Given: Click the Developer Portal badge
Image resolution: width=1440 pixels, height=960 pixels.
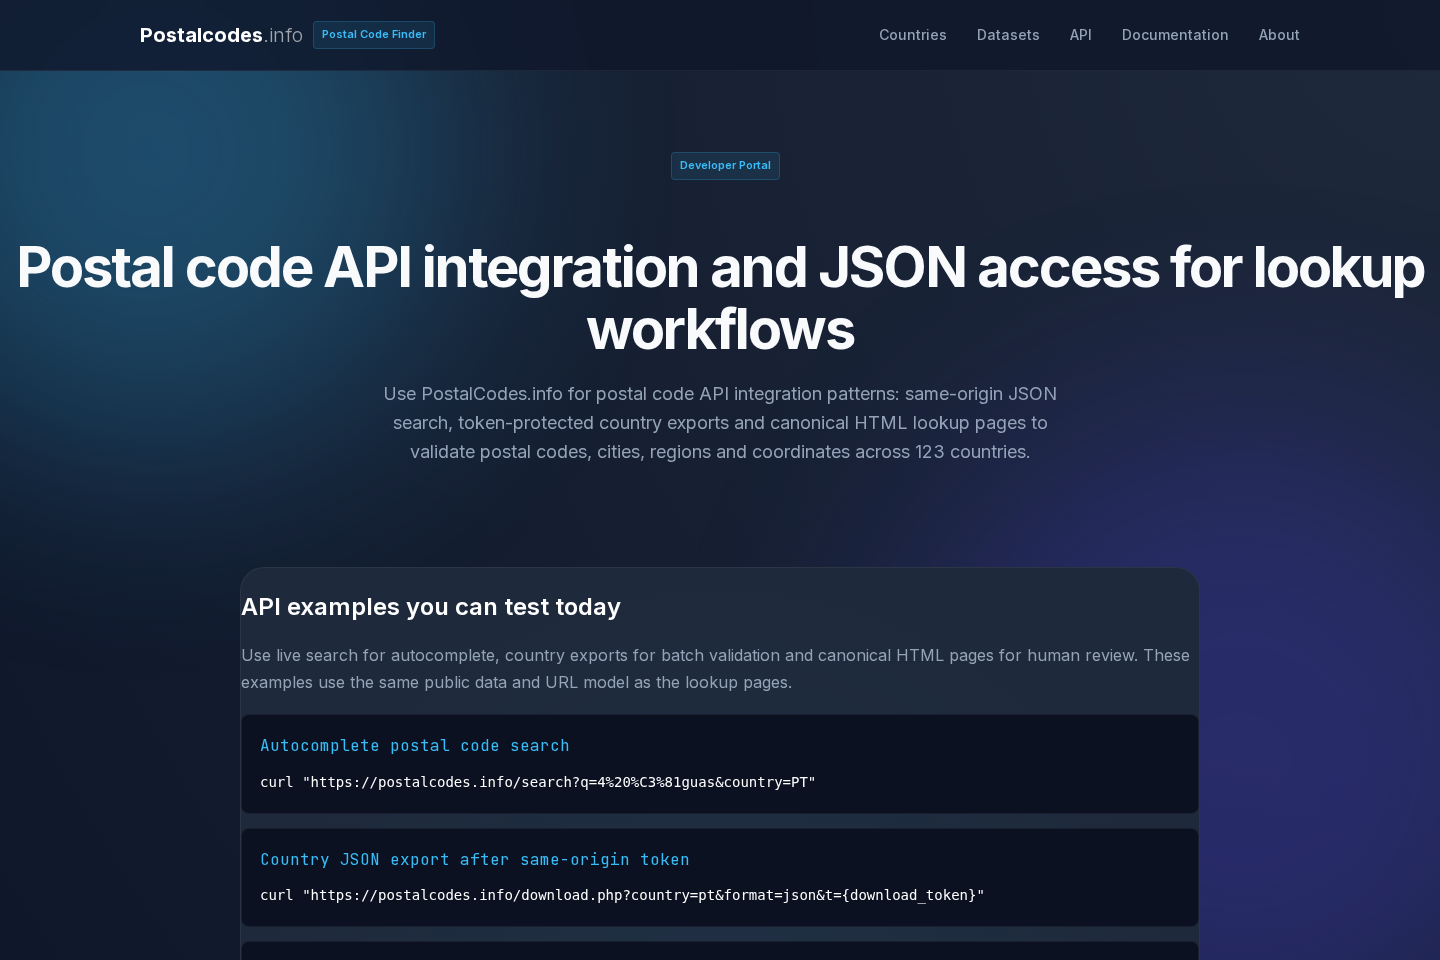Looking at the screenshot, I should click(725, 166).
